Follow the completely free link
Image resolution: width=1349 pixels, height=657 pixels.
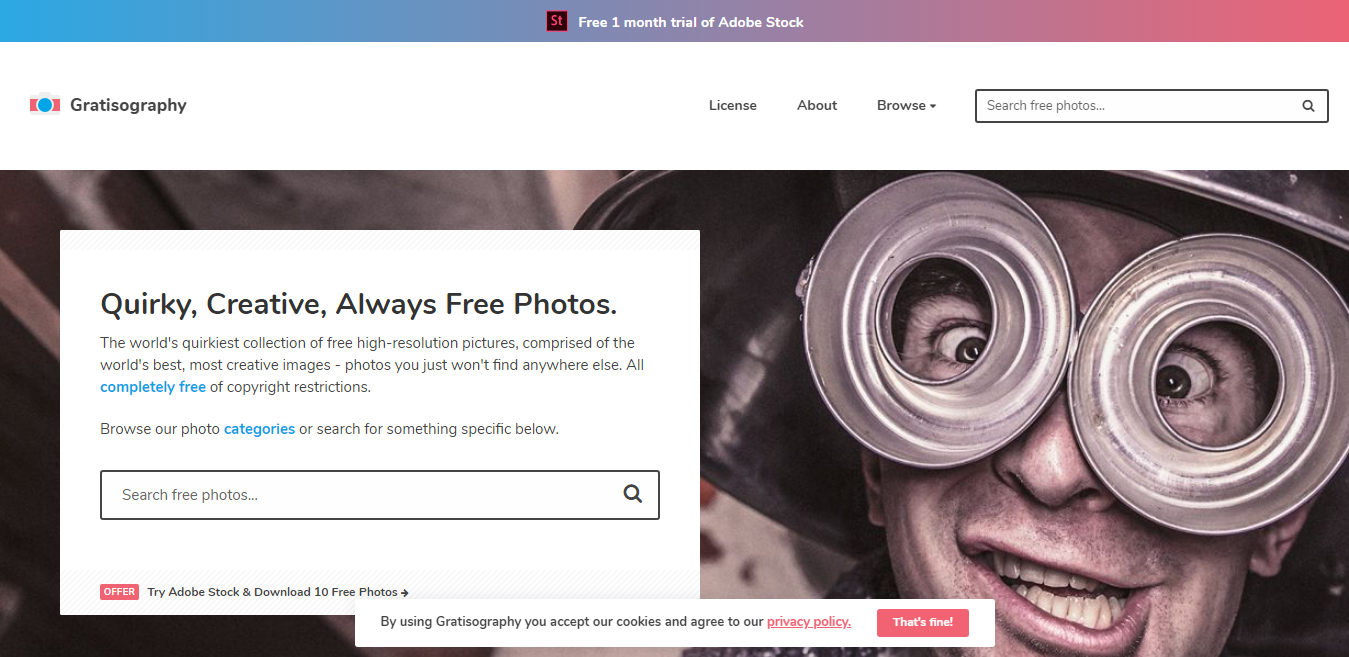[153, 387]
